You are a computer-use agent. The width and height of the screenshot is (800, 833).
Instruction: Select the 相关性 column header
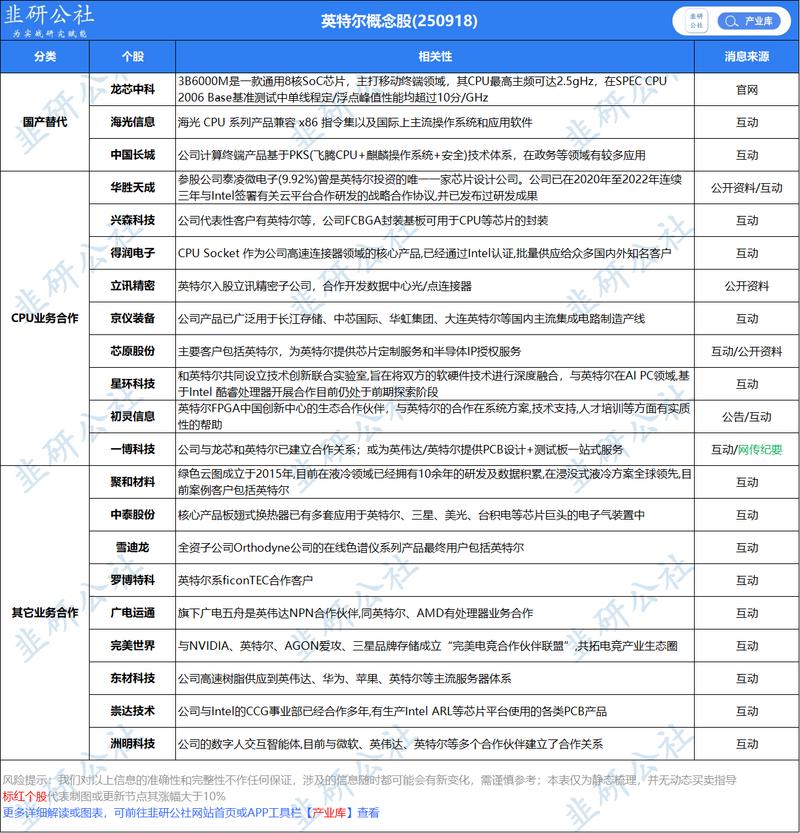(435, 57)
